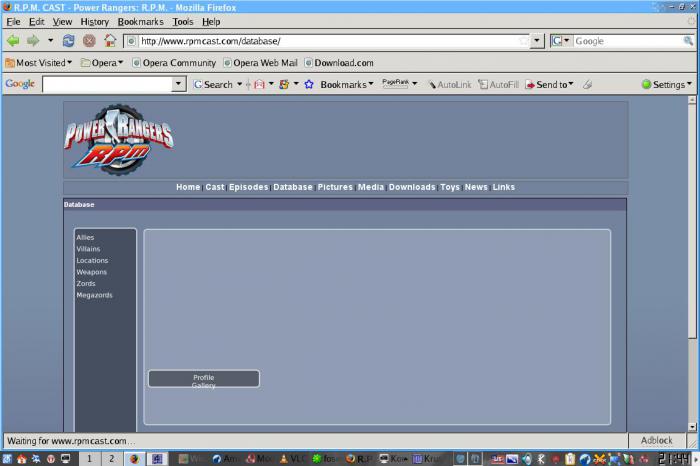Click the AutoFill toolbar button
Image resolution: width=700 pixels, height=466 pixels.
point(498,84)
